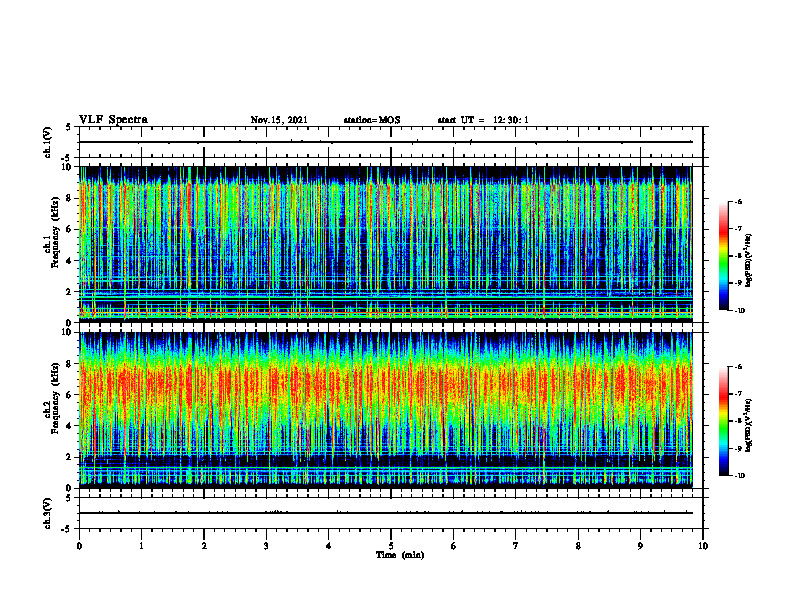Click time axis tick label "9"
The width and height of the screenshot is (792, 612).
640,546
